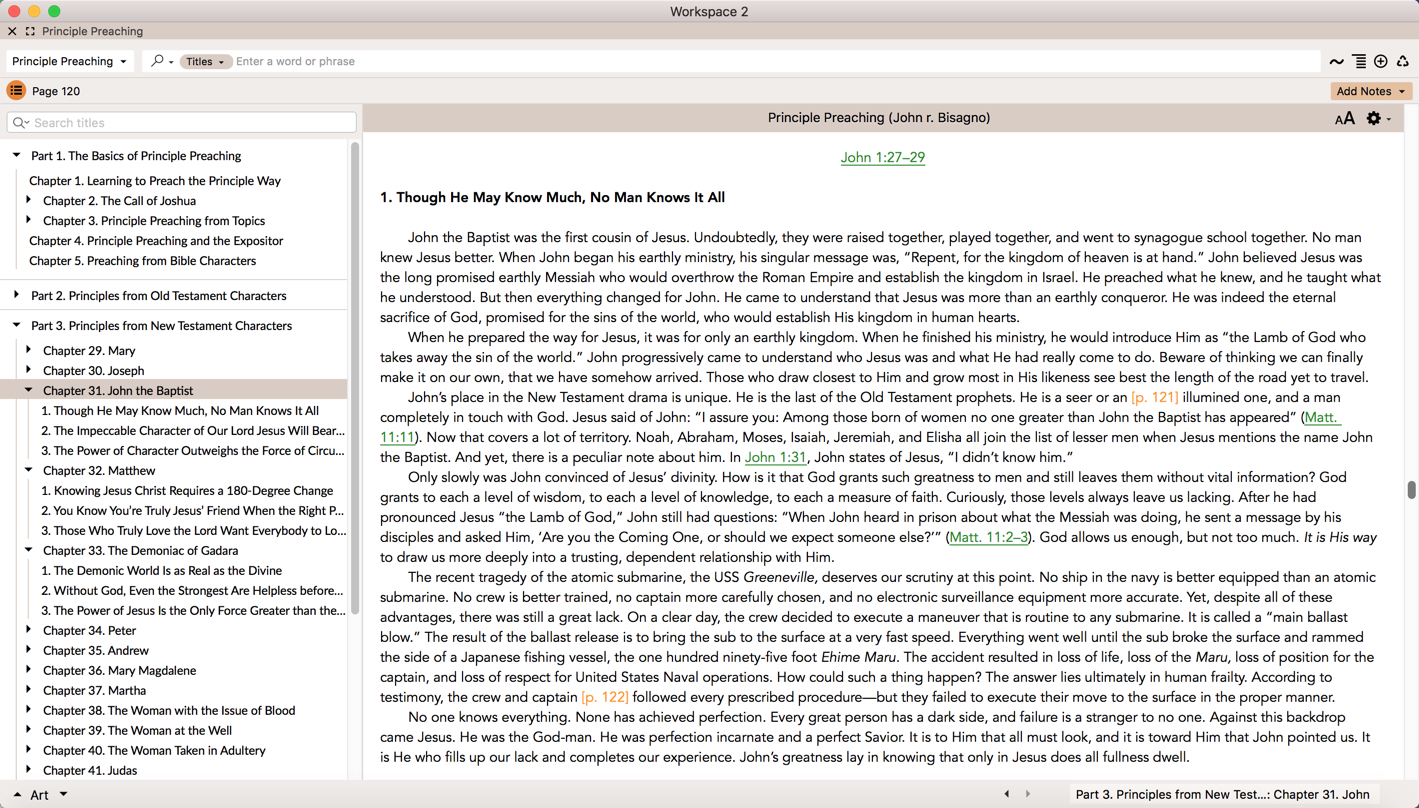
Task: Expand Chapter 38 Woman with Issue of Blood
Action: click(29, 710)
